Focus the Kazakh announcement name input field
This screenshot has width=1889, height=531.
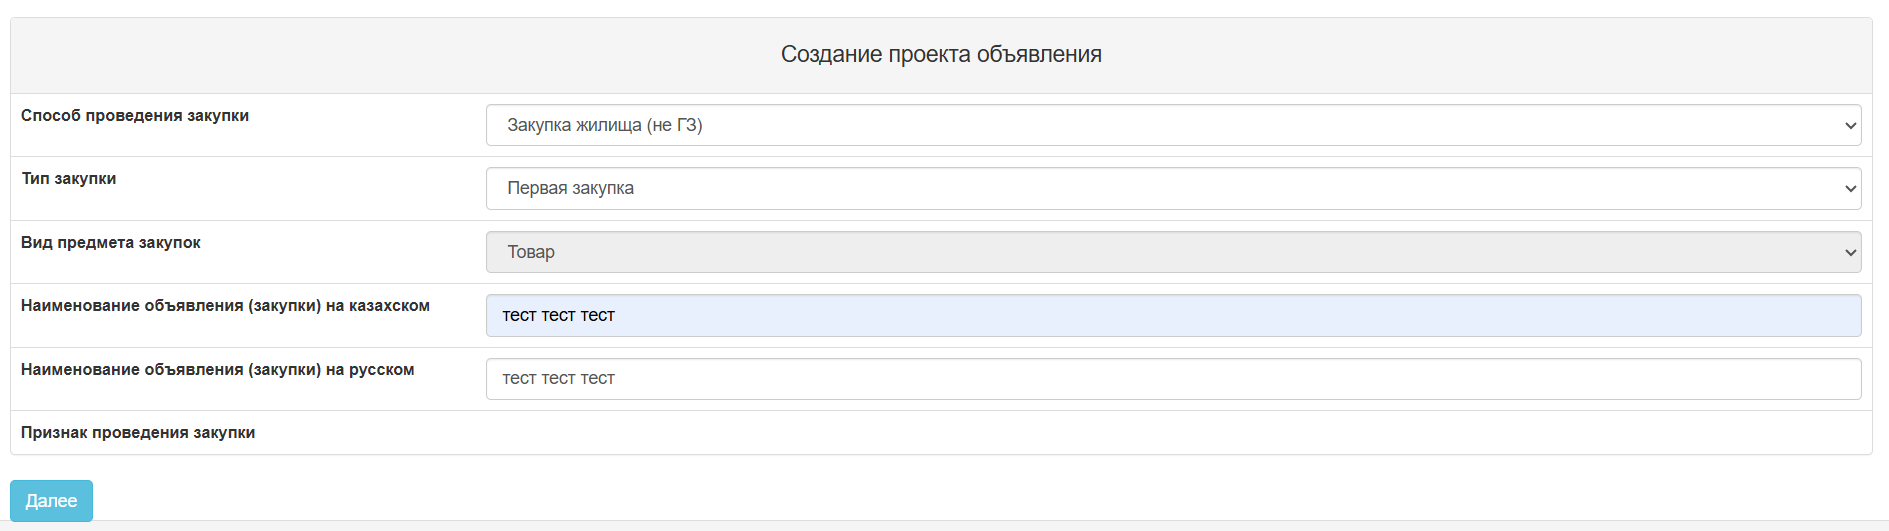click(1172, 315)
